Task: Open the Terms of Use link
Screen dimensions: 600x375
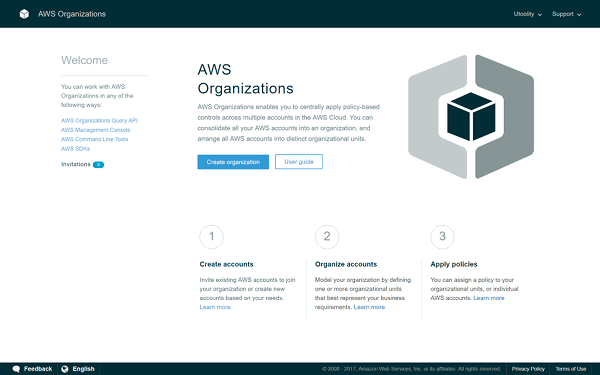Action: pos(571,369)
